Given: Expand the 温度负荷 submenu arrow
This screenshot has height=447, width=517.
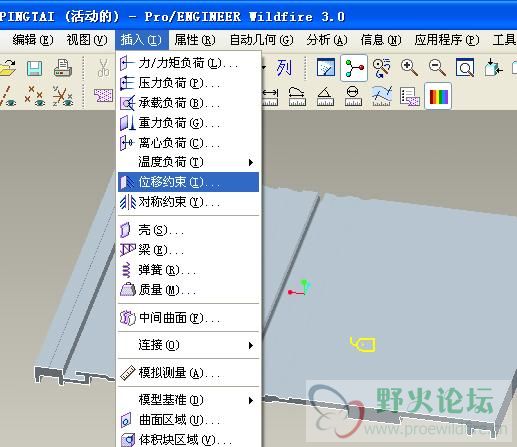Looking at the screenshot, I should click(x=251, y=162).
